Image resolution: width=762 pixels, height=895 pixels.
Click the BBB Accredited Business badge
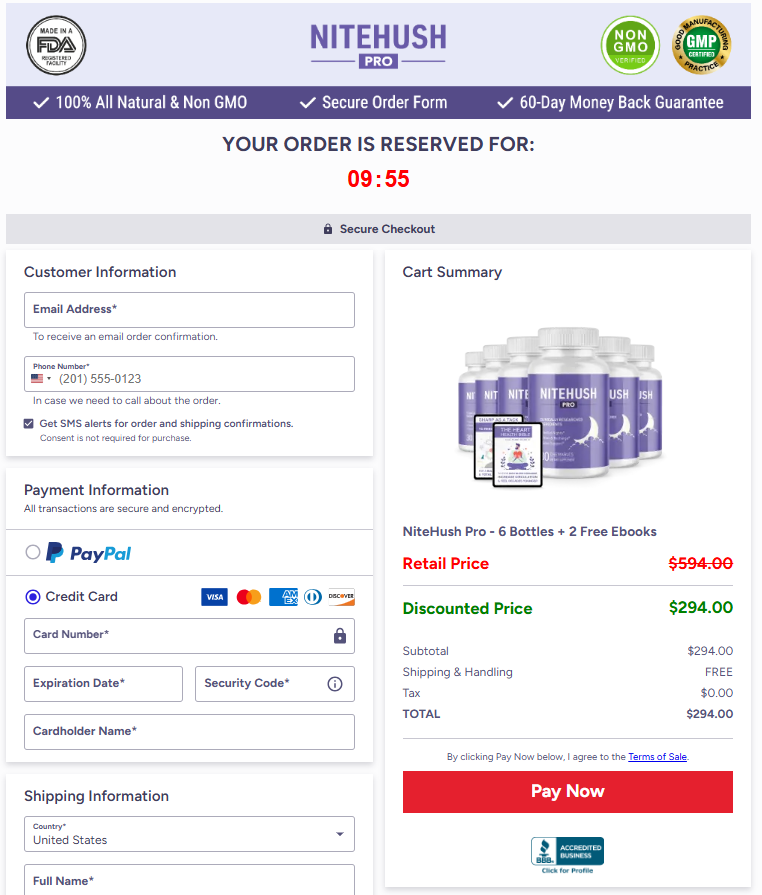tap(567, 849)
